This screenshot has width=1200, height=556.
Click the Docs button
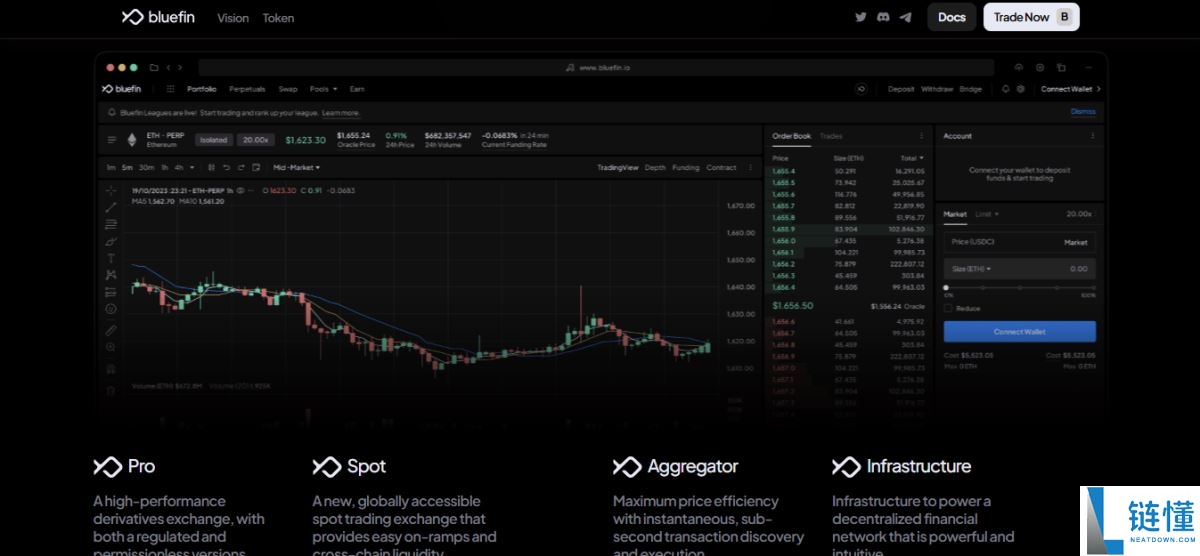tap(952, 17)
